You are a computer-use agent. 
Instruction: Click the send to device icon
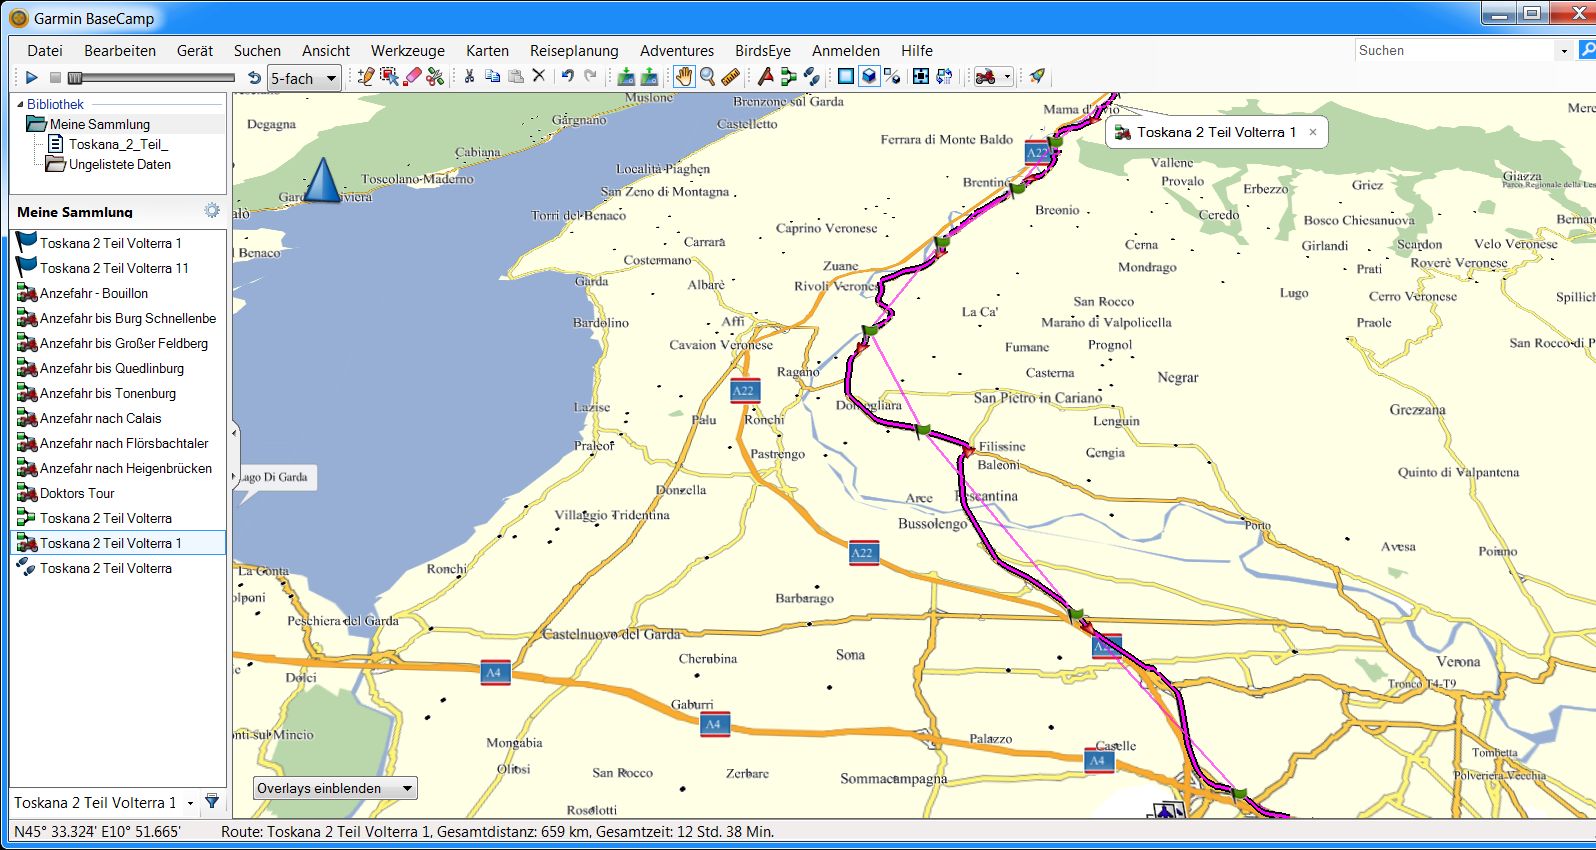point(649,76)
